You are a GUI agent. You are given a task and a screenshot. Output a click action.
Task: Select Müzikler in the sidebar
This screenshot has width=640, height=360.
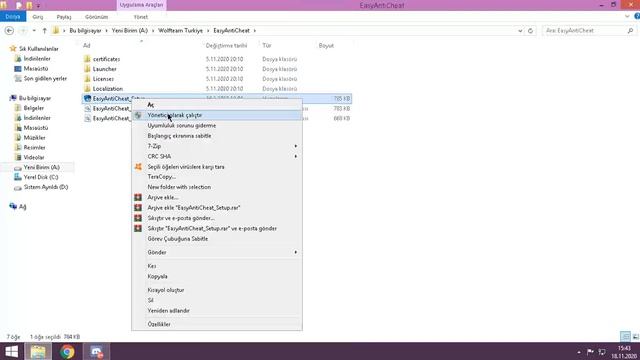point(34,138)
